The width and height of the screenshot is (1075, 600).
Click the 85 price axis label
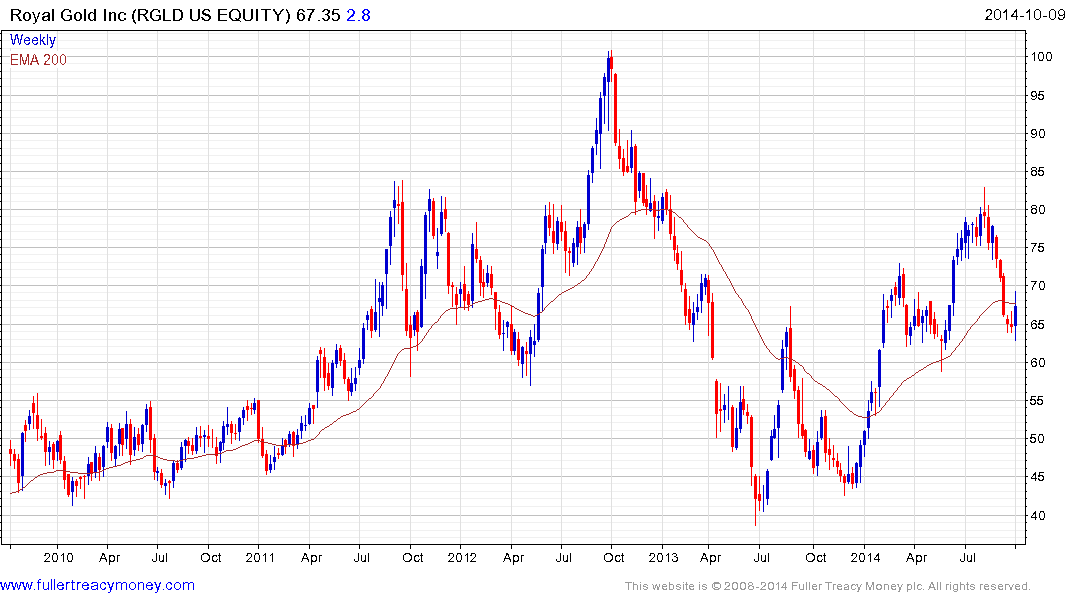[1039, 171]
